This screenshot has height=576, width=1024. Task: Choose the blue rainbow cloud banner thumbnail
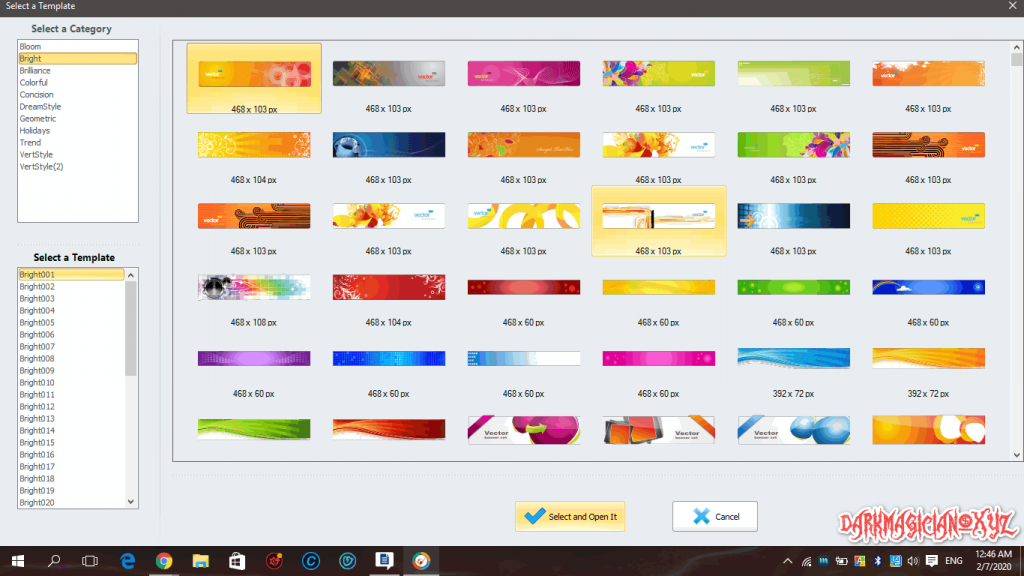pos(928,287)
